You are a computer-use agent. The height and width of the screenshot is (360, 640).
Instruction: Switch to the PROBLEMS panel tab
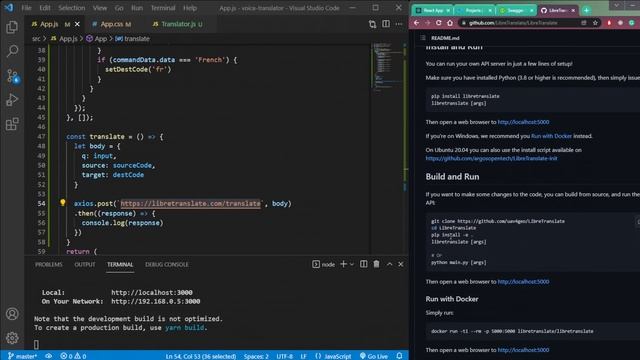[x=49, y=264]
